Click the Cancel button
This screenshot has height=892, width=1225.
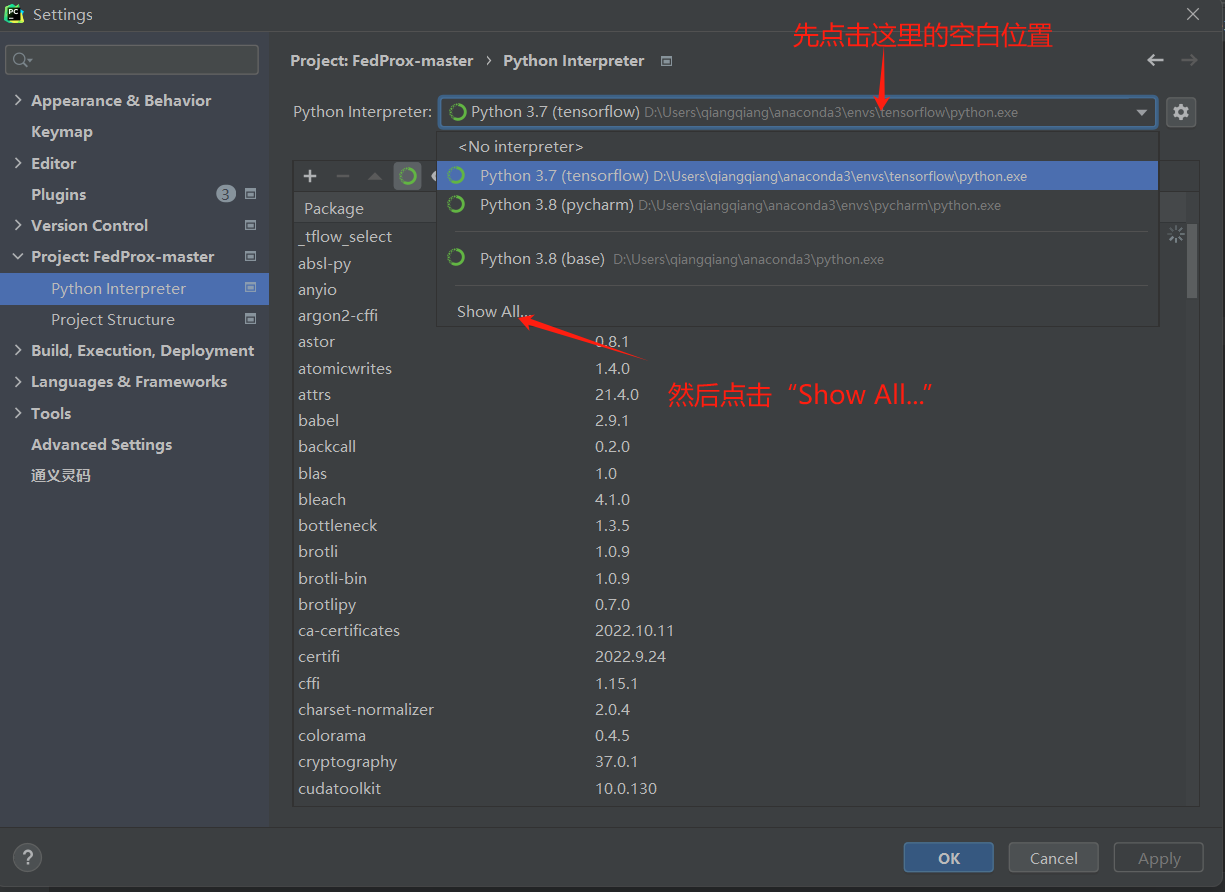(x=1054, y=858)
